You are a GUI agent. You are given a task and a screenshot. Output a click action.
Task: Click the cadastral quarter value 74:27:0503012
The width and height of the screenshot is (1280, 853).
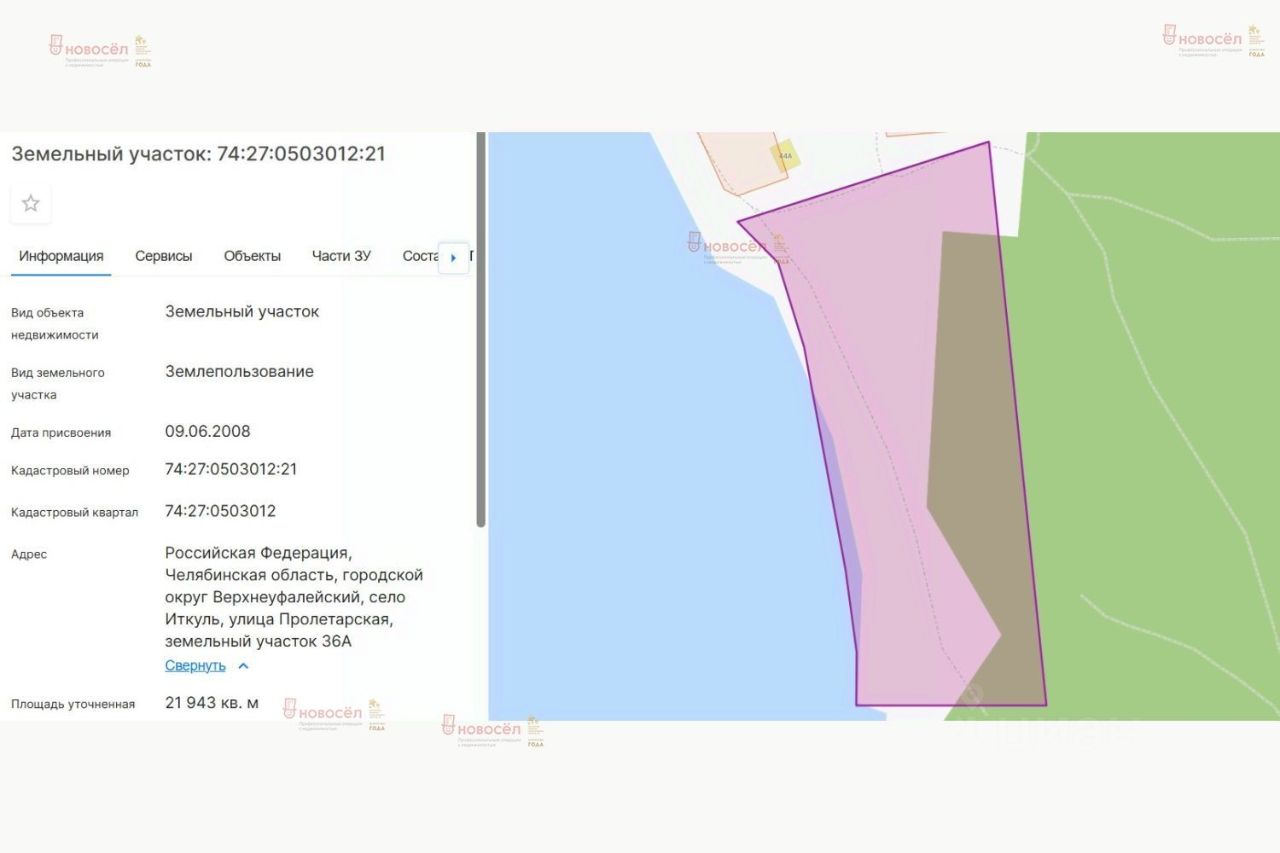(220, 511)
